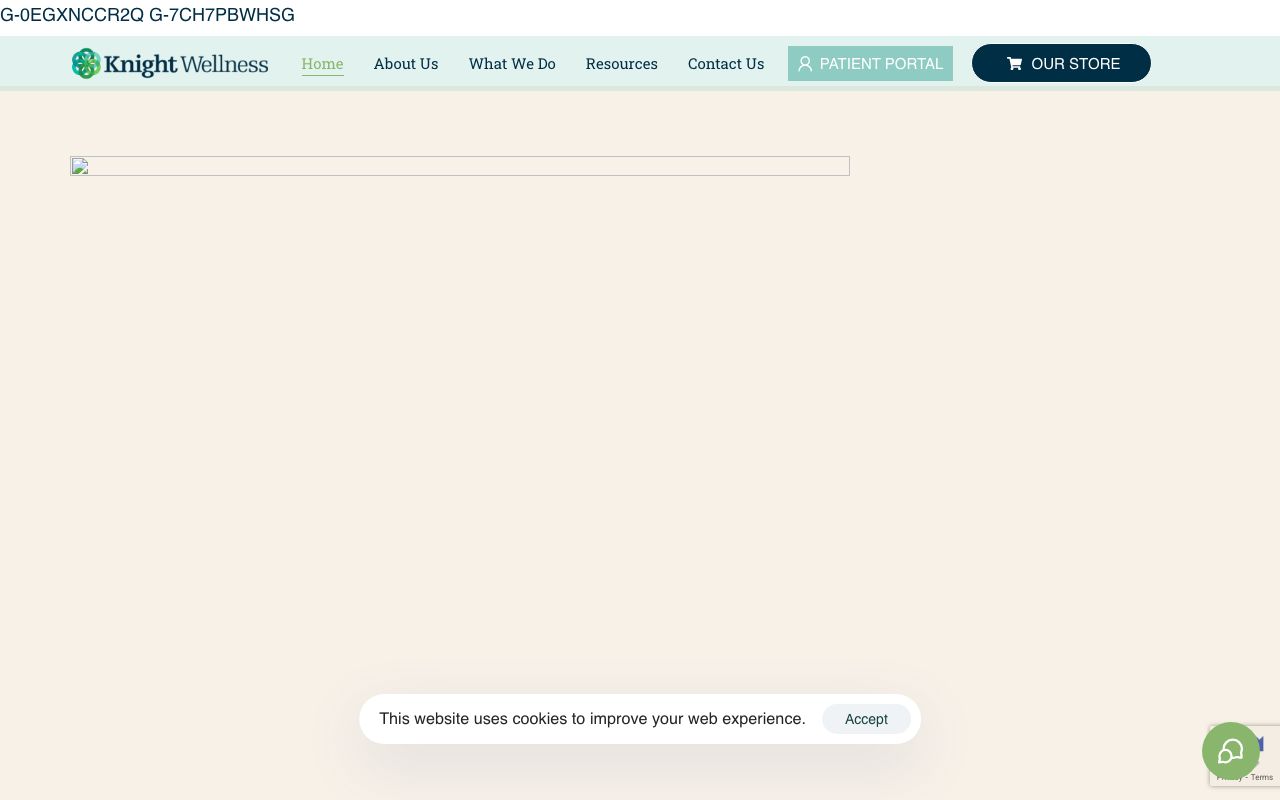
Task: Expand the What We Do menu
Action: pos(512,64)
